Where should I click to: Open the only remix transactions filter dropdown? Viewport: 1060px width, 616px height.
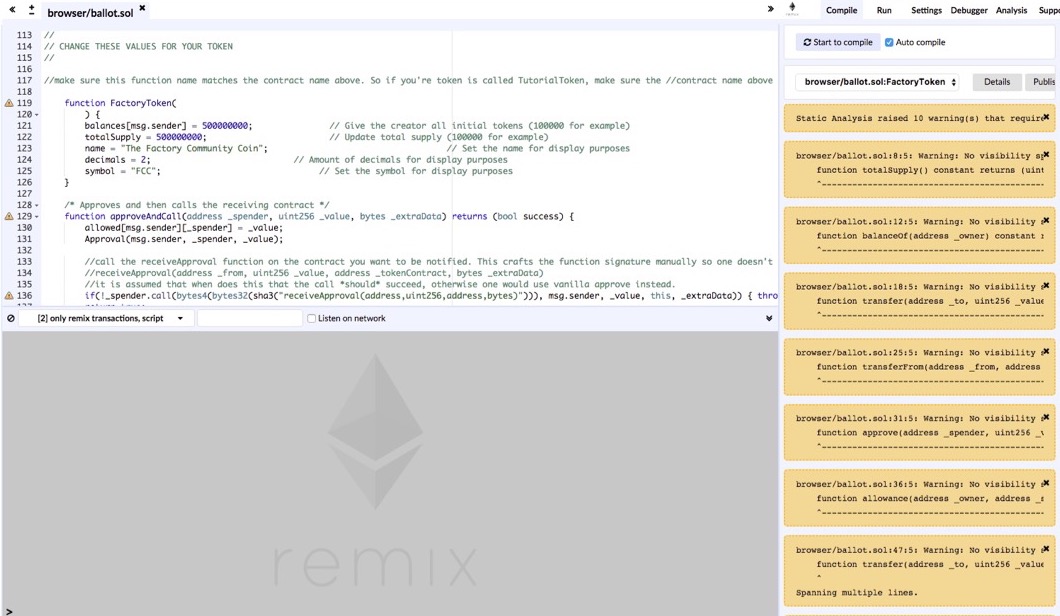pos(106,318)
